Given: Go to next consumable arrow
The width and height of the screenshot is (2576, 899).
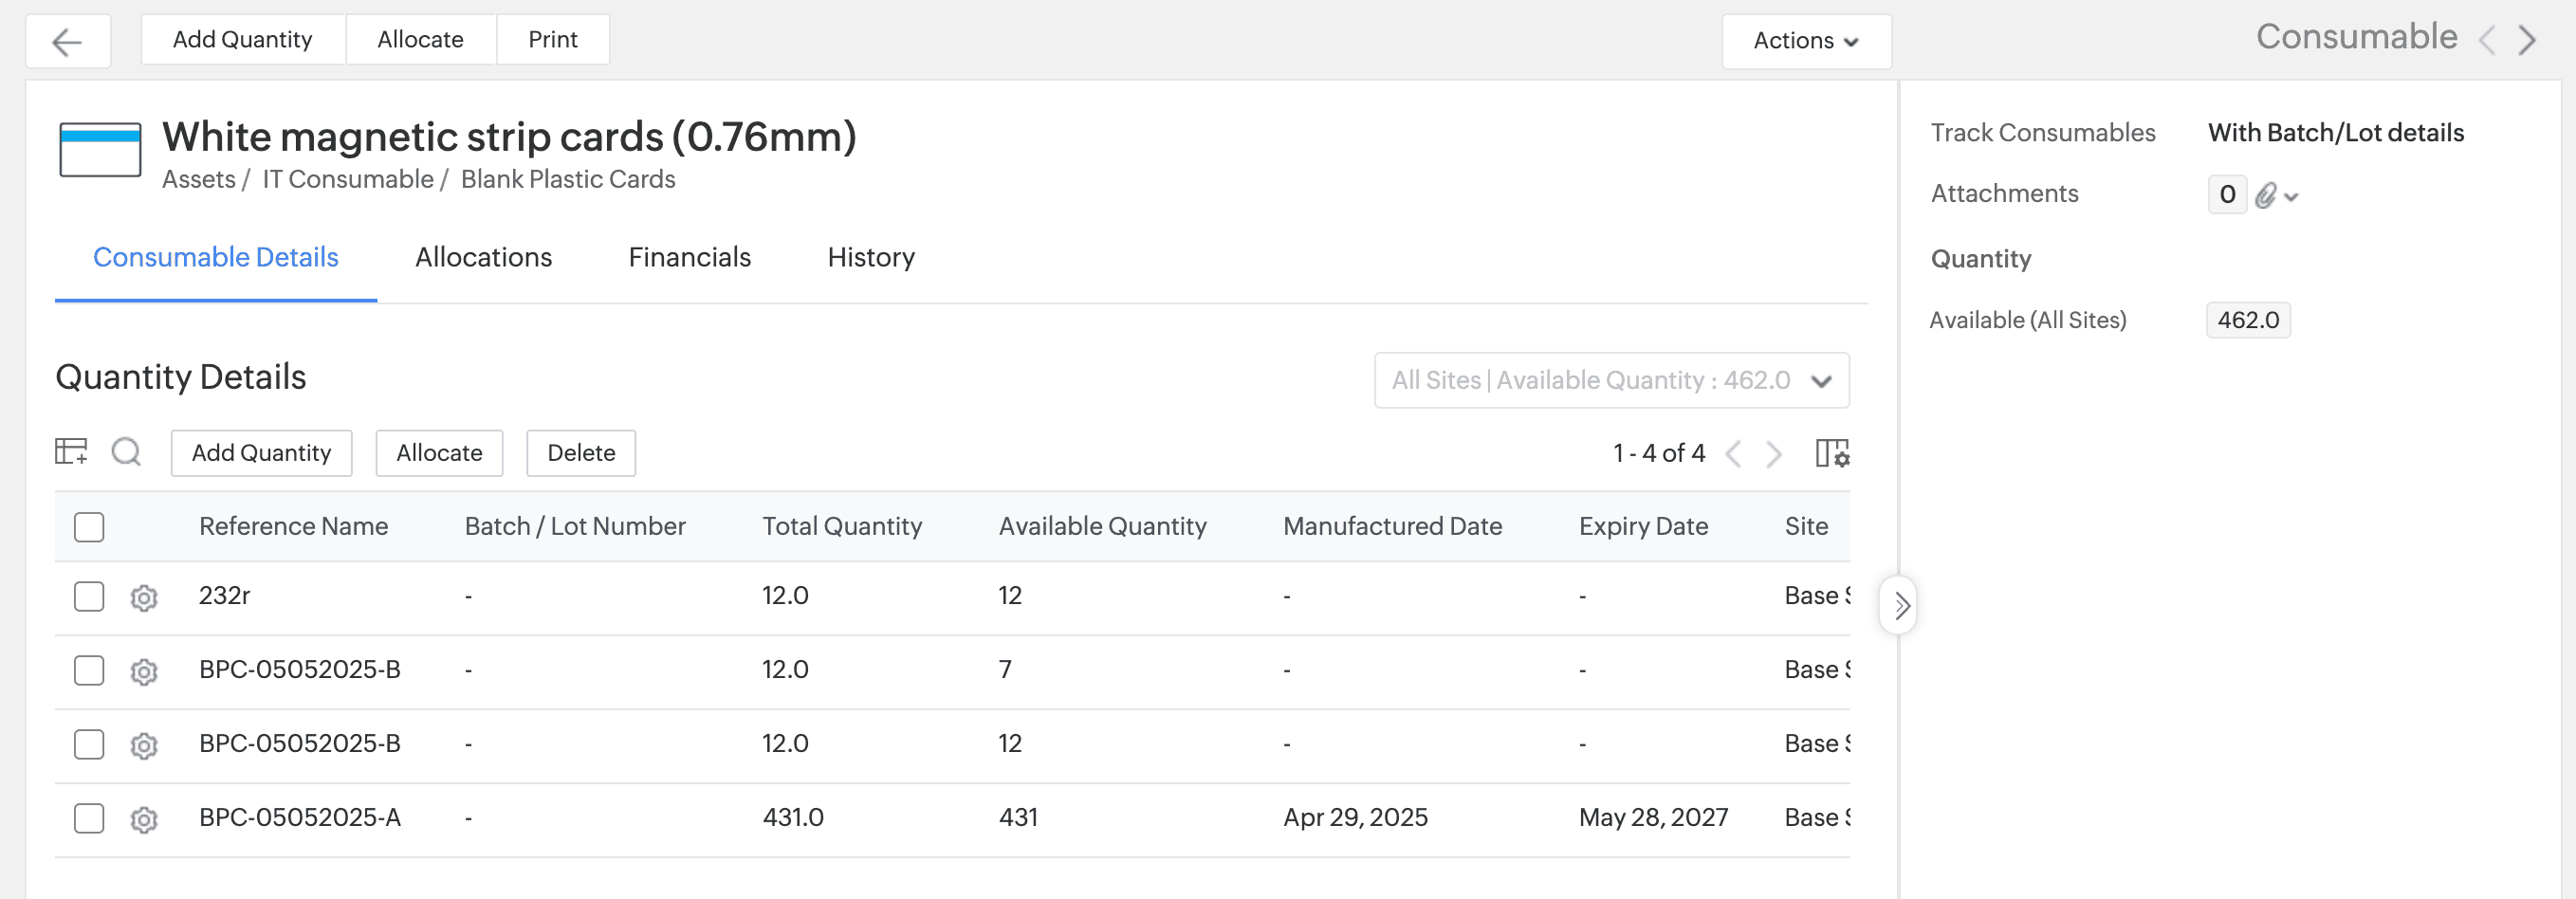Looking at the screenshot, I should (x=2527, y=40).
